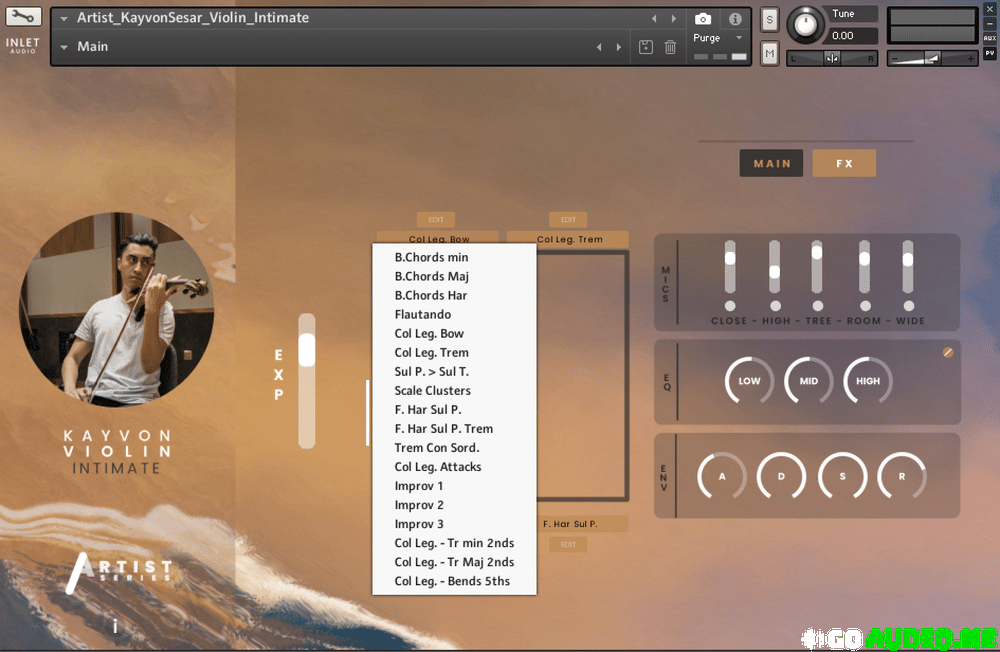Save the current snapshot with the disk icon
Image resolution: width=1000 pixels, height=652 pixels.
[645, 47]
